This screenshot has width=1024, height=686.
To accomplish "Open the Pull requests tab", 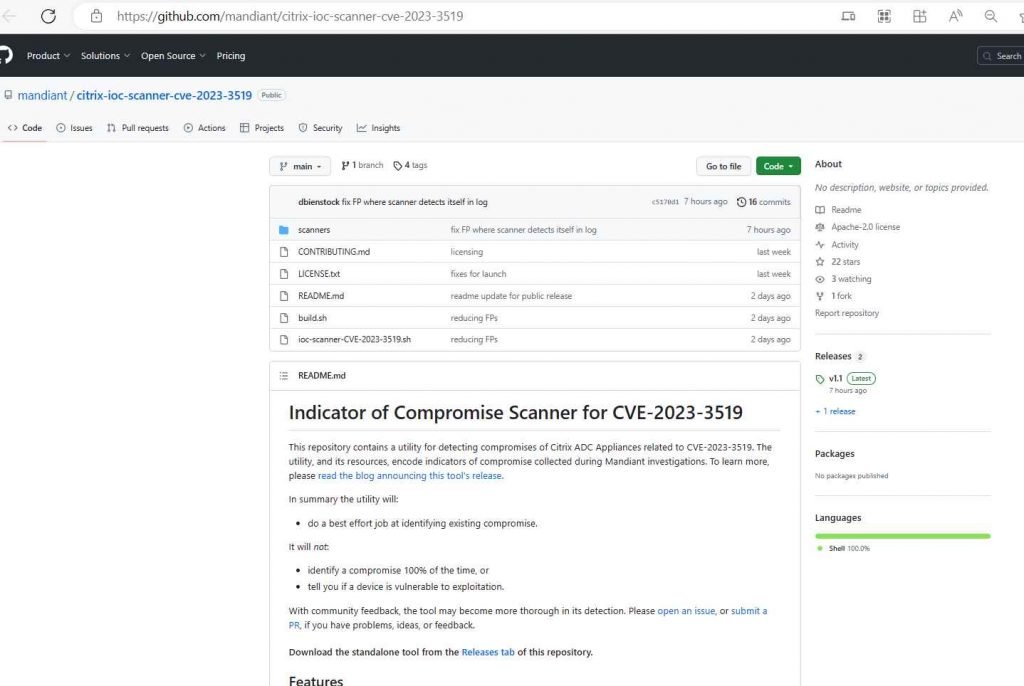I will pos(138,128).
